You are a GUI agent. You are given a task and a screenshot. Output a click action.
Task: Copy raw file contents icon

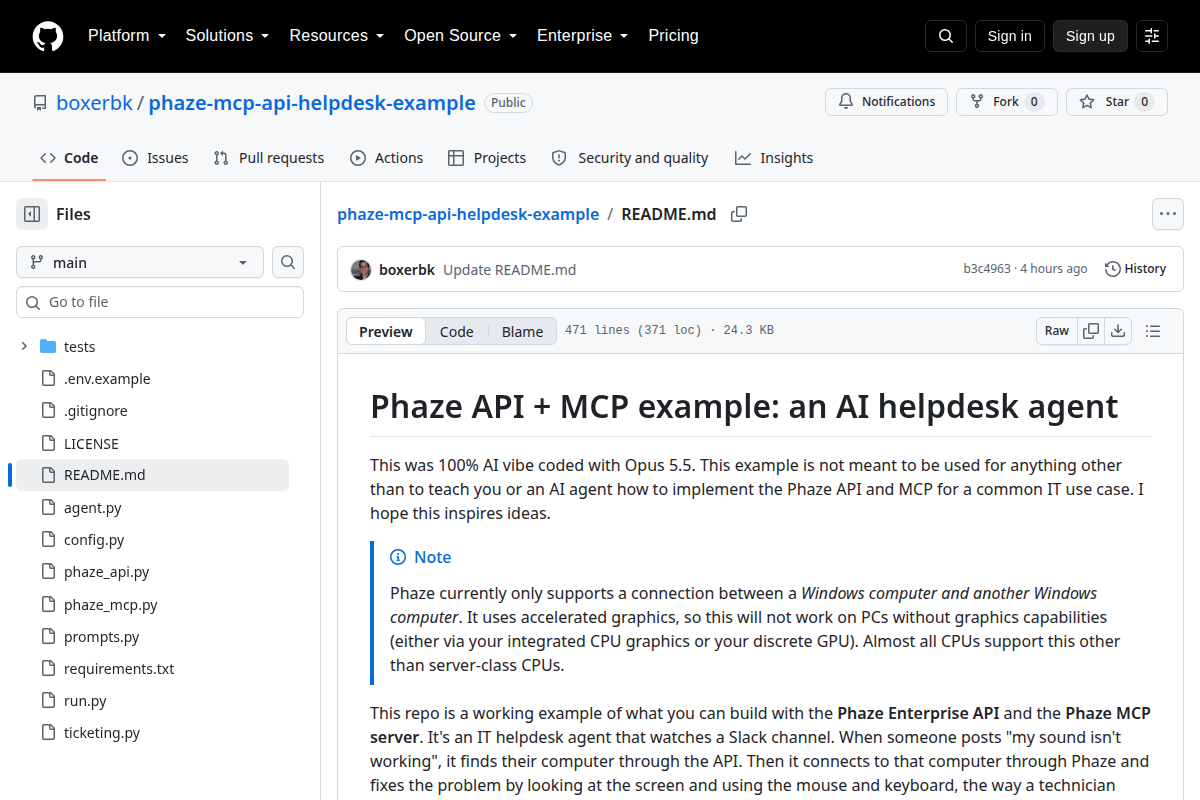[x=1091, y=331]
